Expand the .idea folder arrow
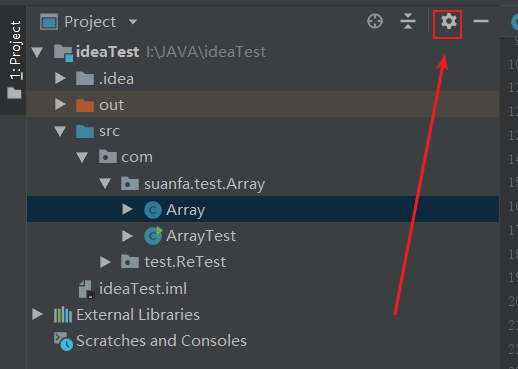Image resolution: width=518 pixels, height=369 pixels. [60, 78]
